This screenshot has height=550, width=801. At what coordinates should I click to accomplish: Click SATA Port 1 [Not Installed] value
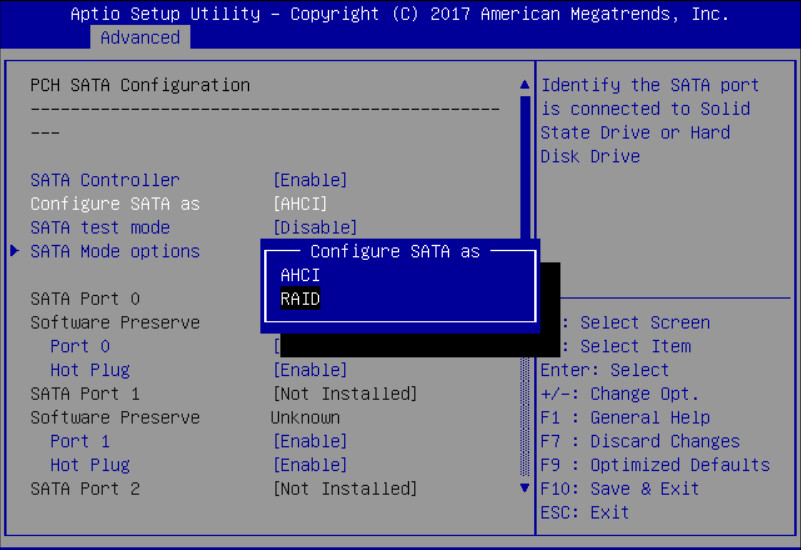[x=345, y=394]
